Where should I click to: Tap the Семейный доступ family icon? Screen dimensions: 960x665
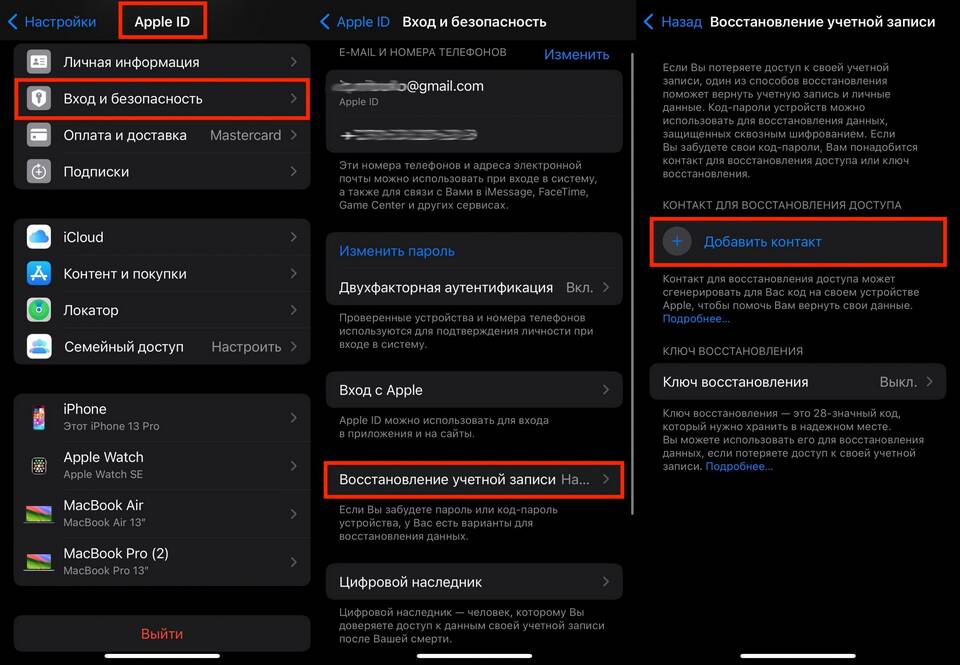point(39,347)
